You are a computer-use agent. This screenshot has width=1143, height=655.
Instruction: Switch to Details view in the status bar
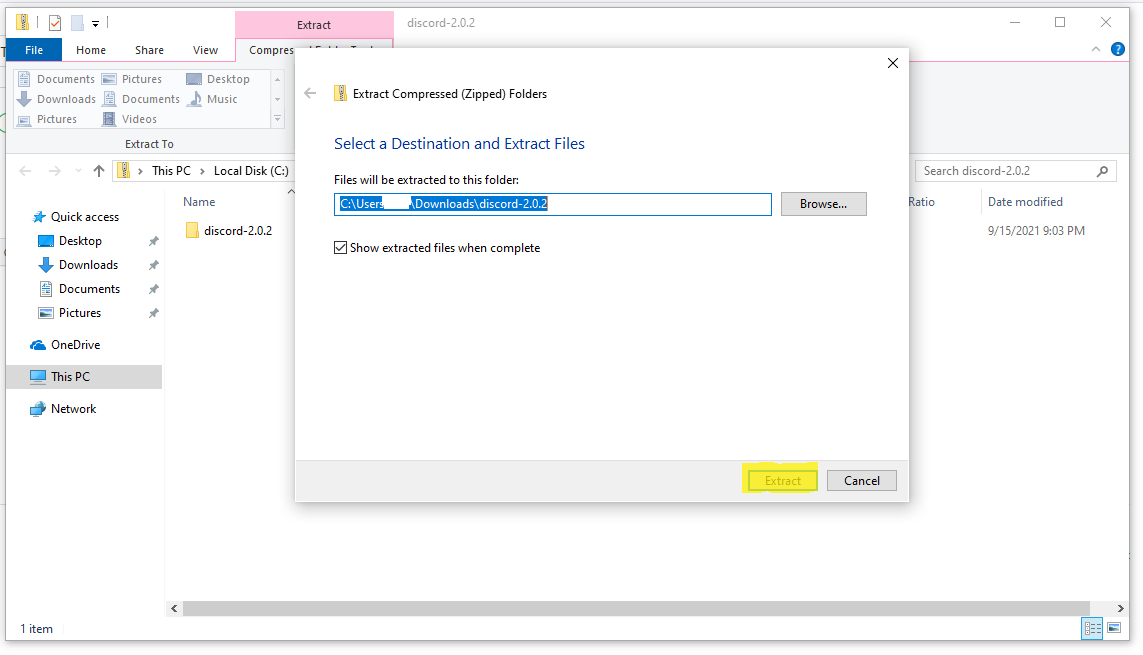pos(1092,628)
